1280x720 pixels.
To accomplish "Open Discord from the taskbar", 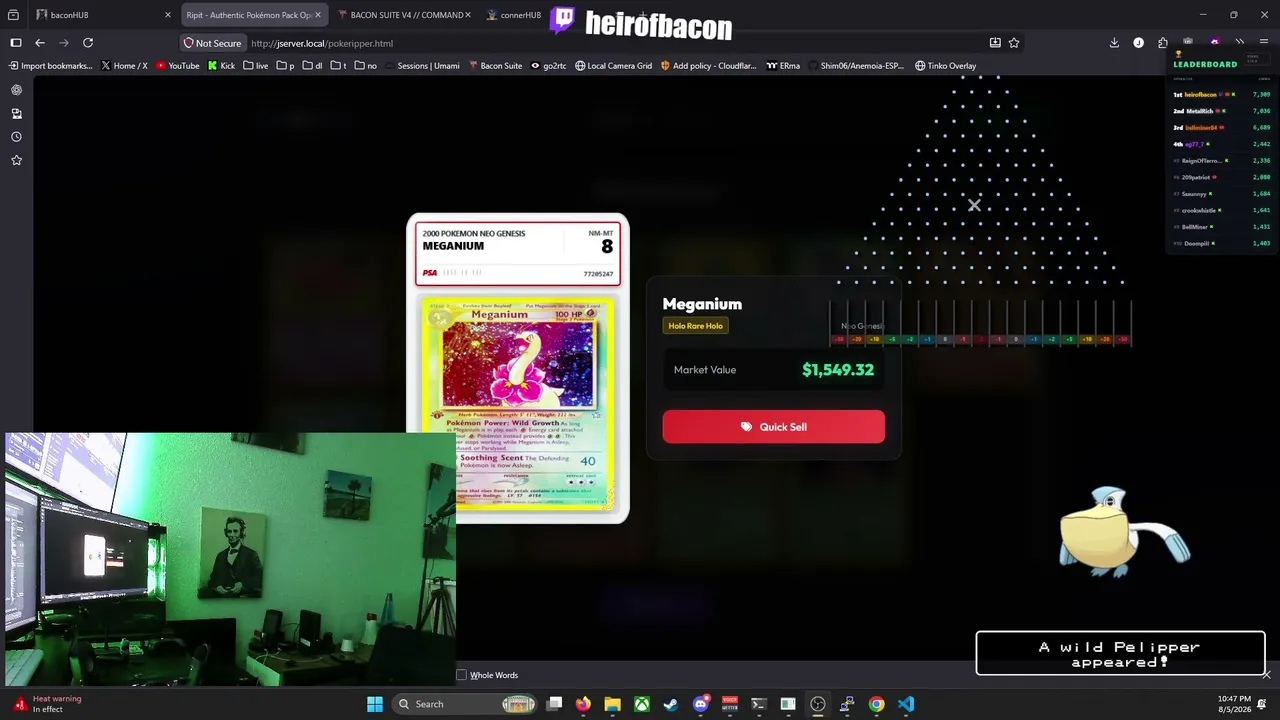I will coord(701,704).
